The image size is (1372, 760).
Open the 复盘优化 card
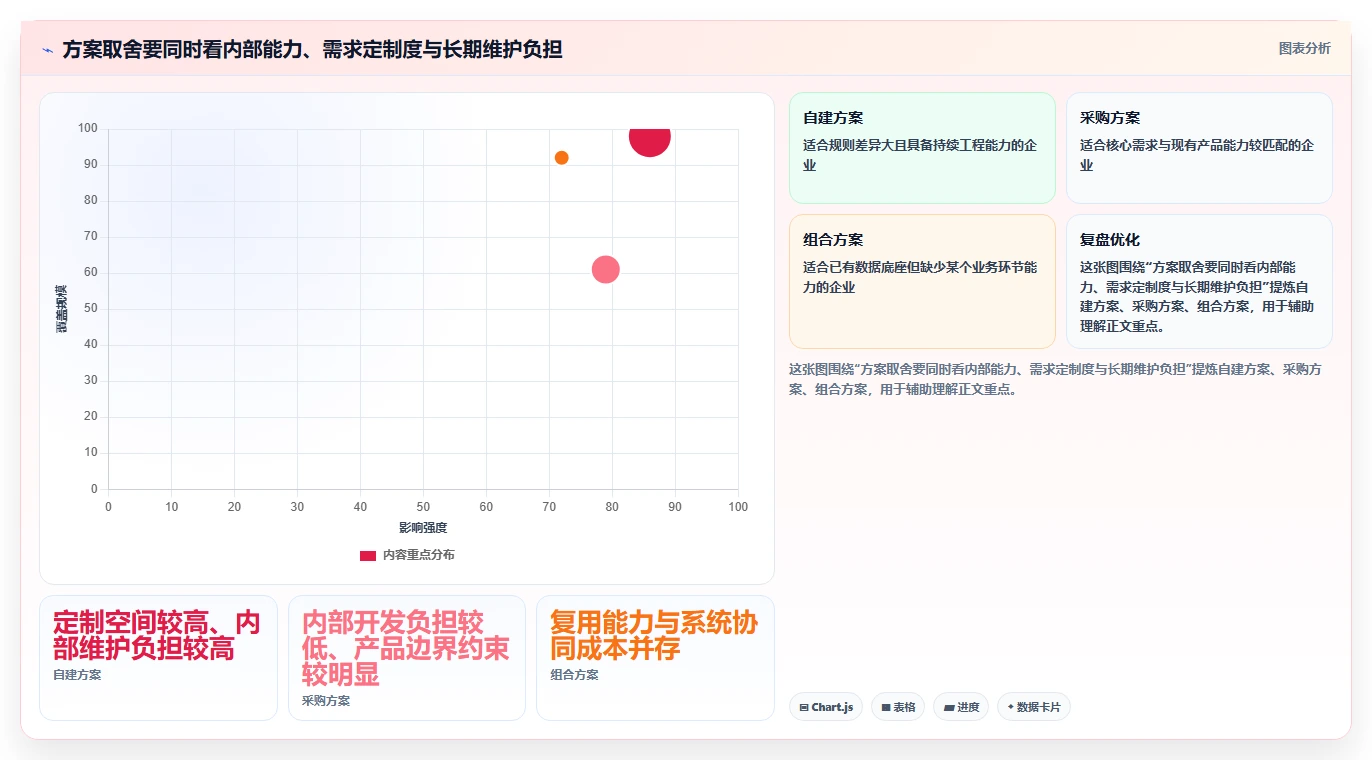pos(1199,281)
